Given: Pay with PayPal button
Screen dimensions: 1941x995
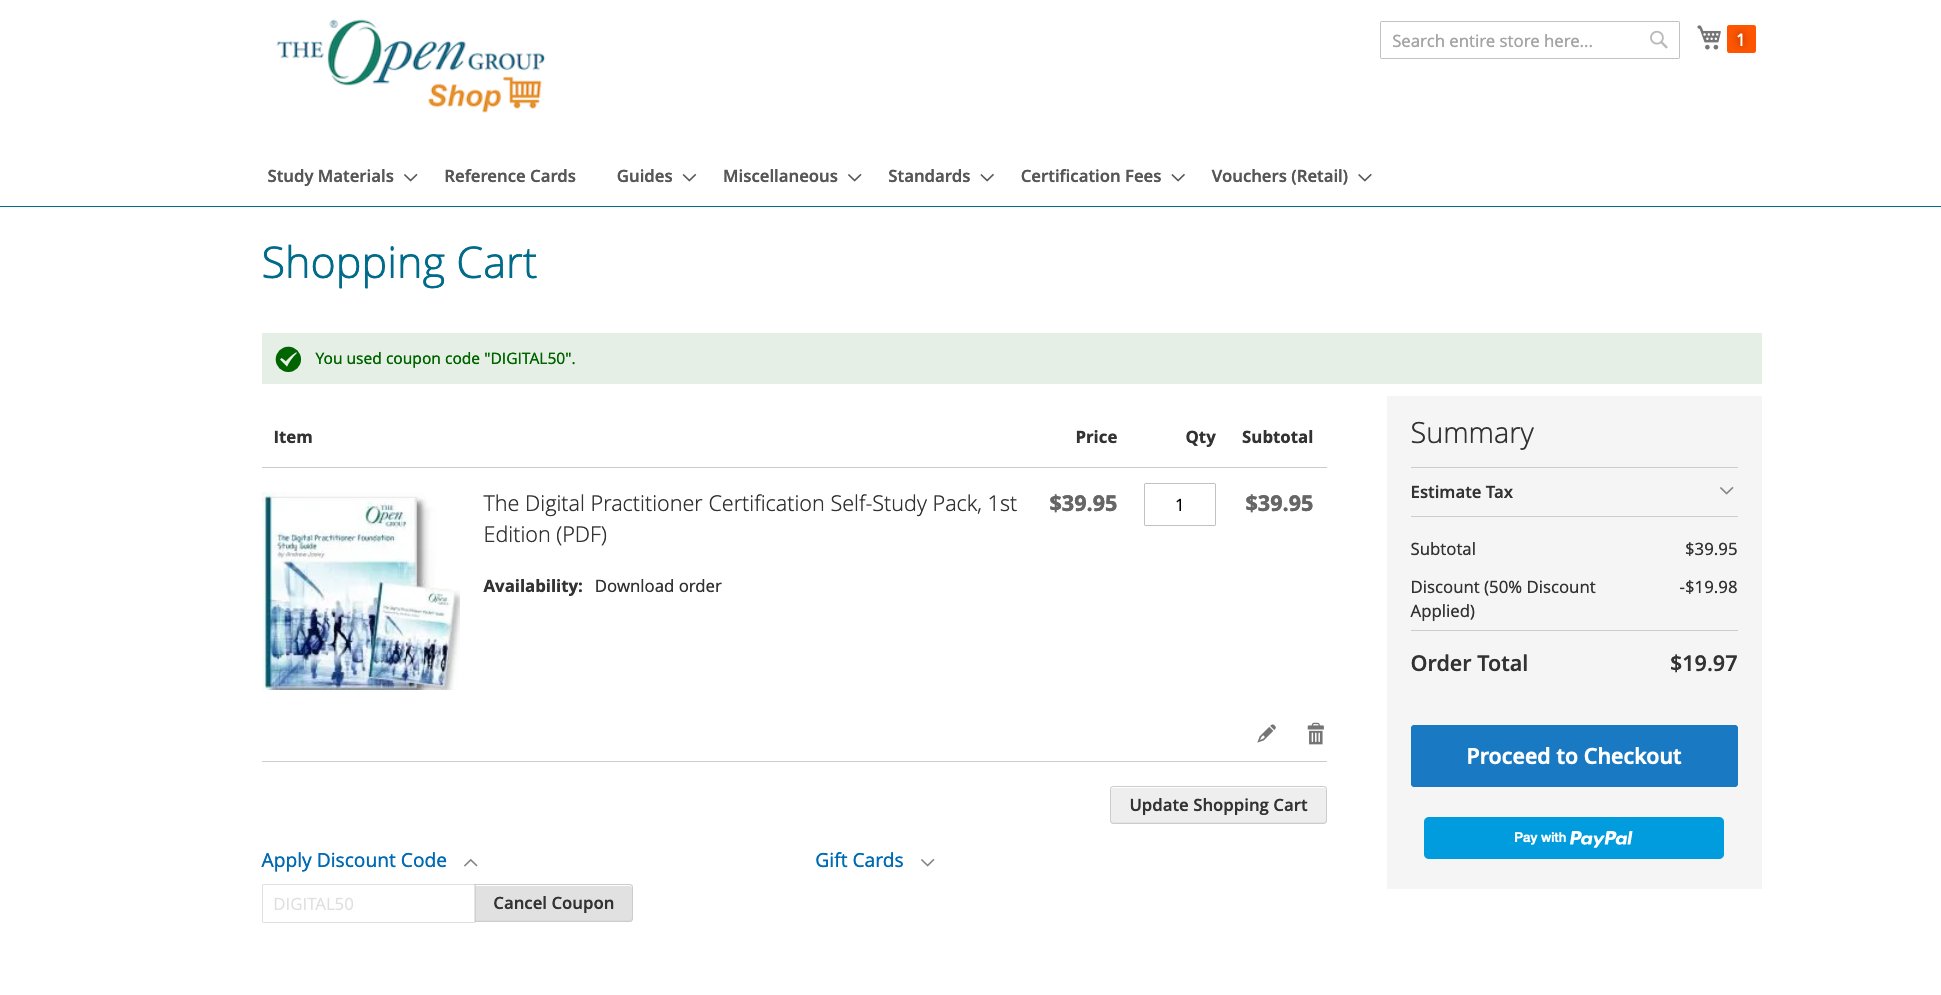Looking at the screenshot, I should pyautogui.click(x=1574, y=838).
